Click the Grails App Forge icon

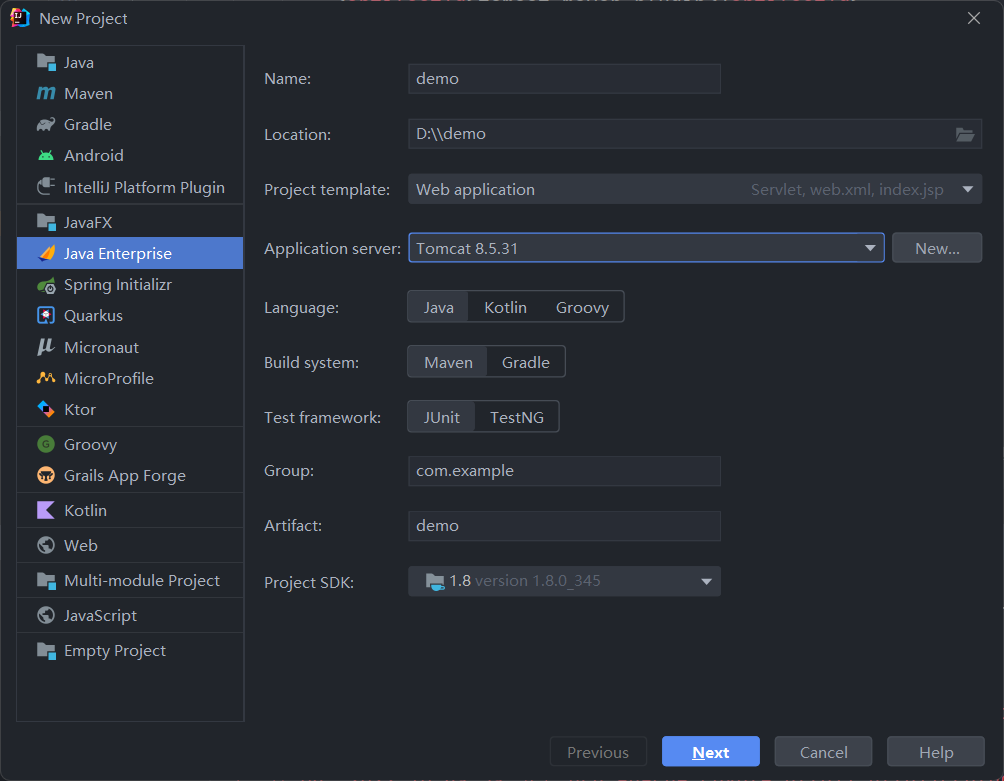point(46,476)
